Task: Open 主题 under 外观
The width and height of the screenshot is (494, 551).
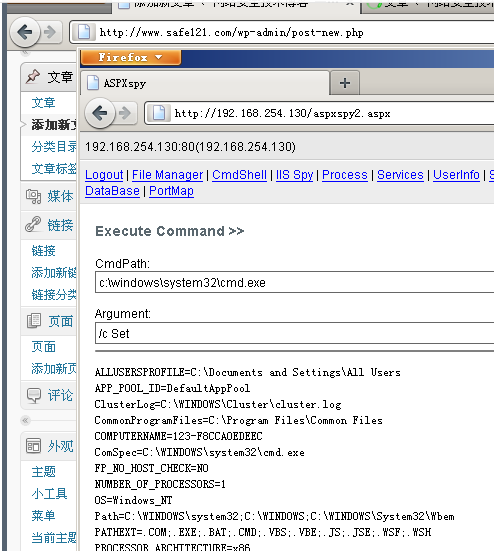Action: [x=44, y=472]
